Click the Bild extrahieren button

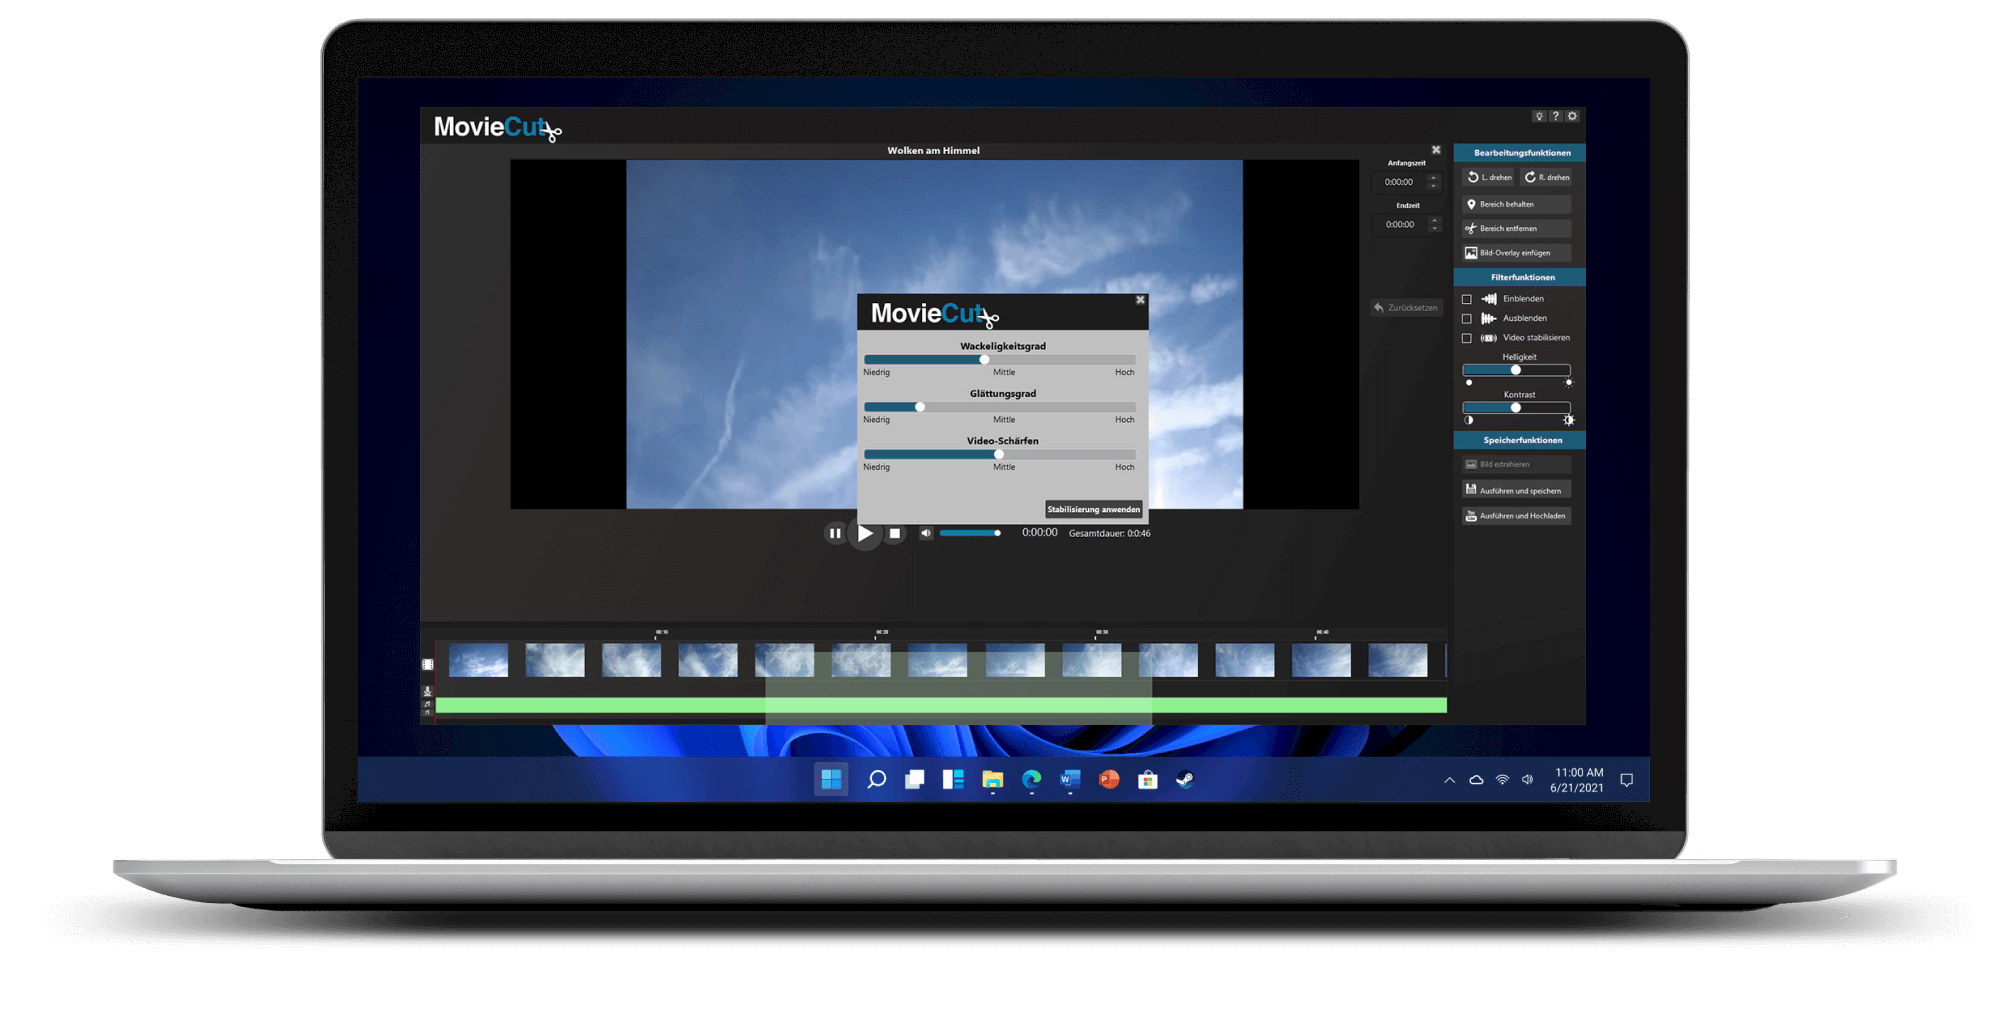click(x=1516, y=464)
